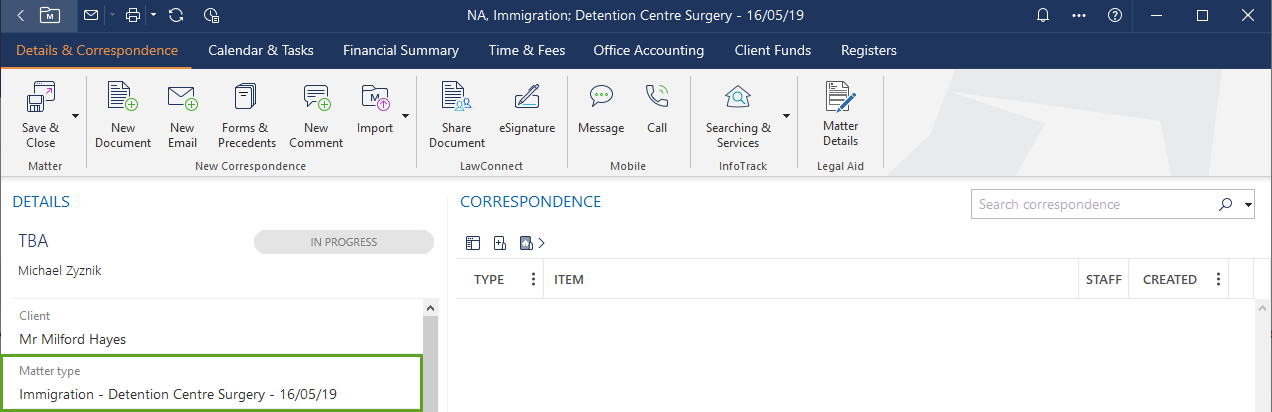Open the Share Document tool
Image resolution: width=1272 pixels, height=412 pixels.
click(x=456, y=98)
